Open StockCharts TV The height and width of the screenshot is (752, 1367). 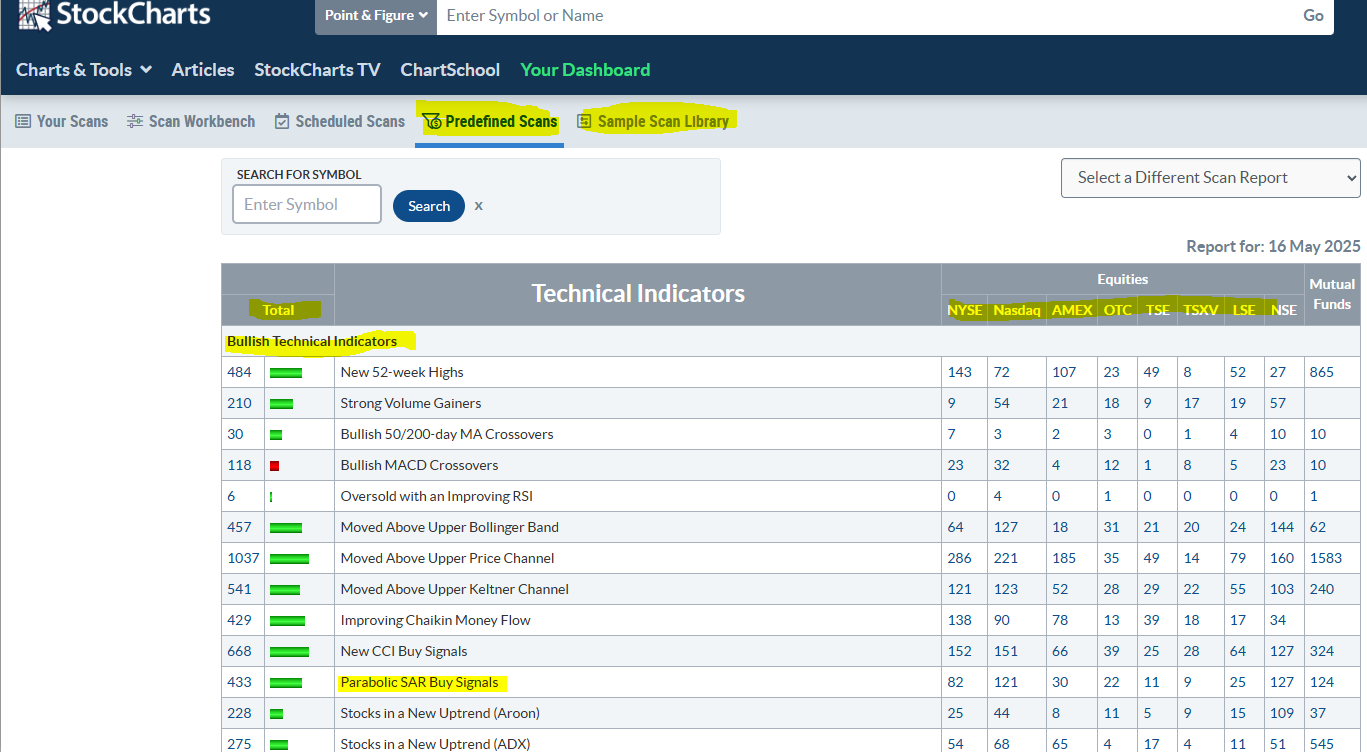[x=317, y=70]
